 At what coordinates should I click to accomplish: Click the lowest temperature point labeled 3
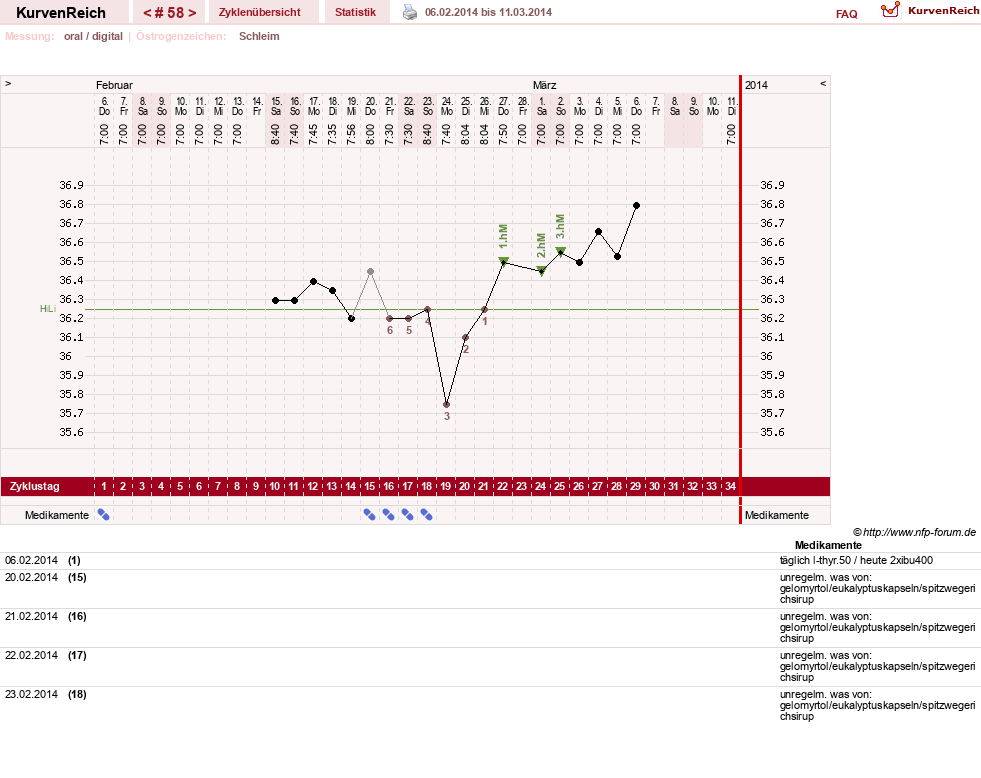click(447, 405)
